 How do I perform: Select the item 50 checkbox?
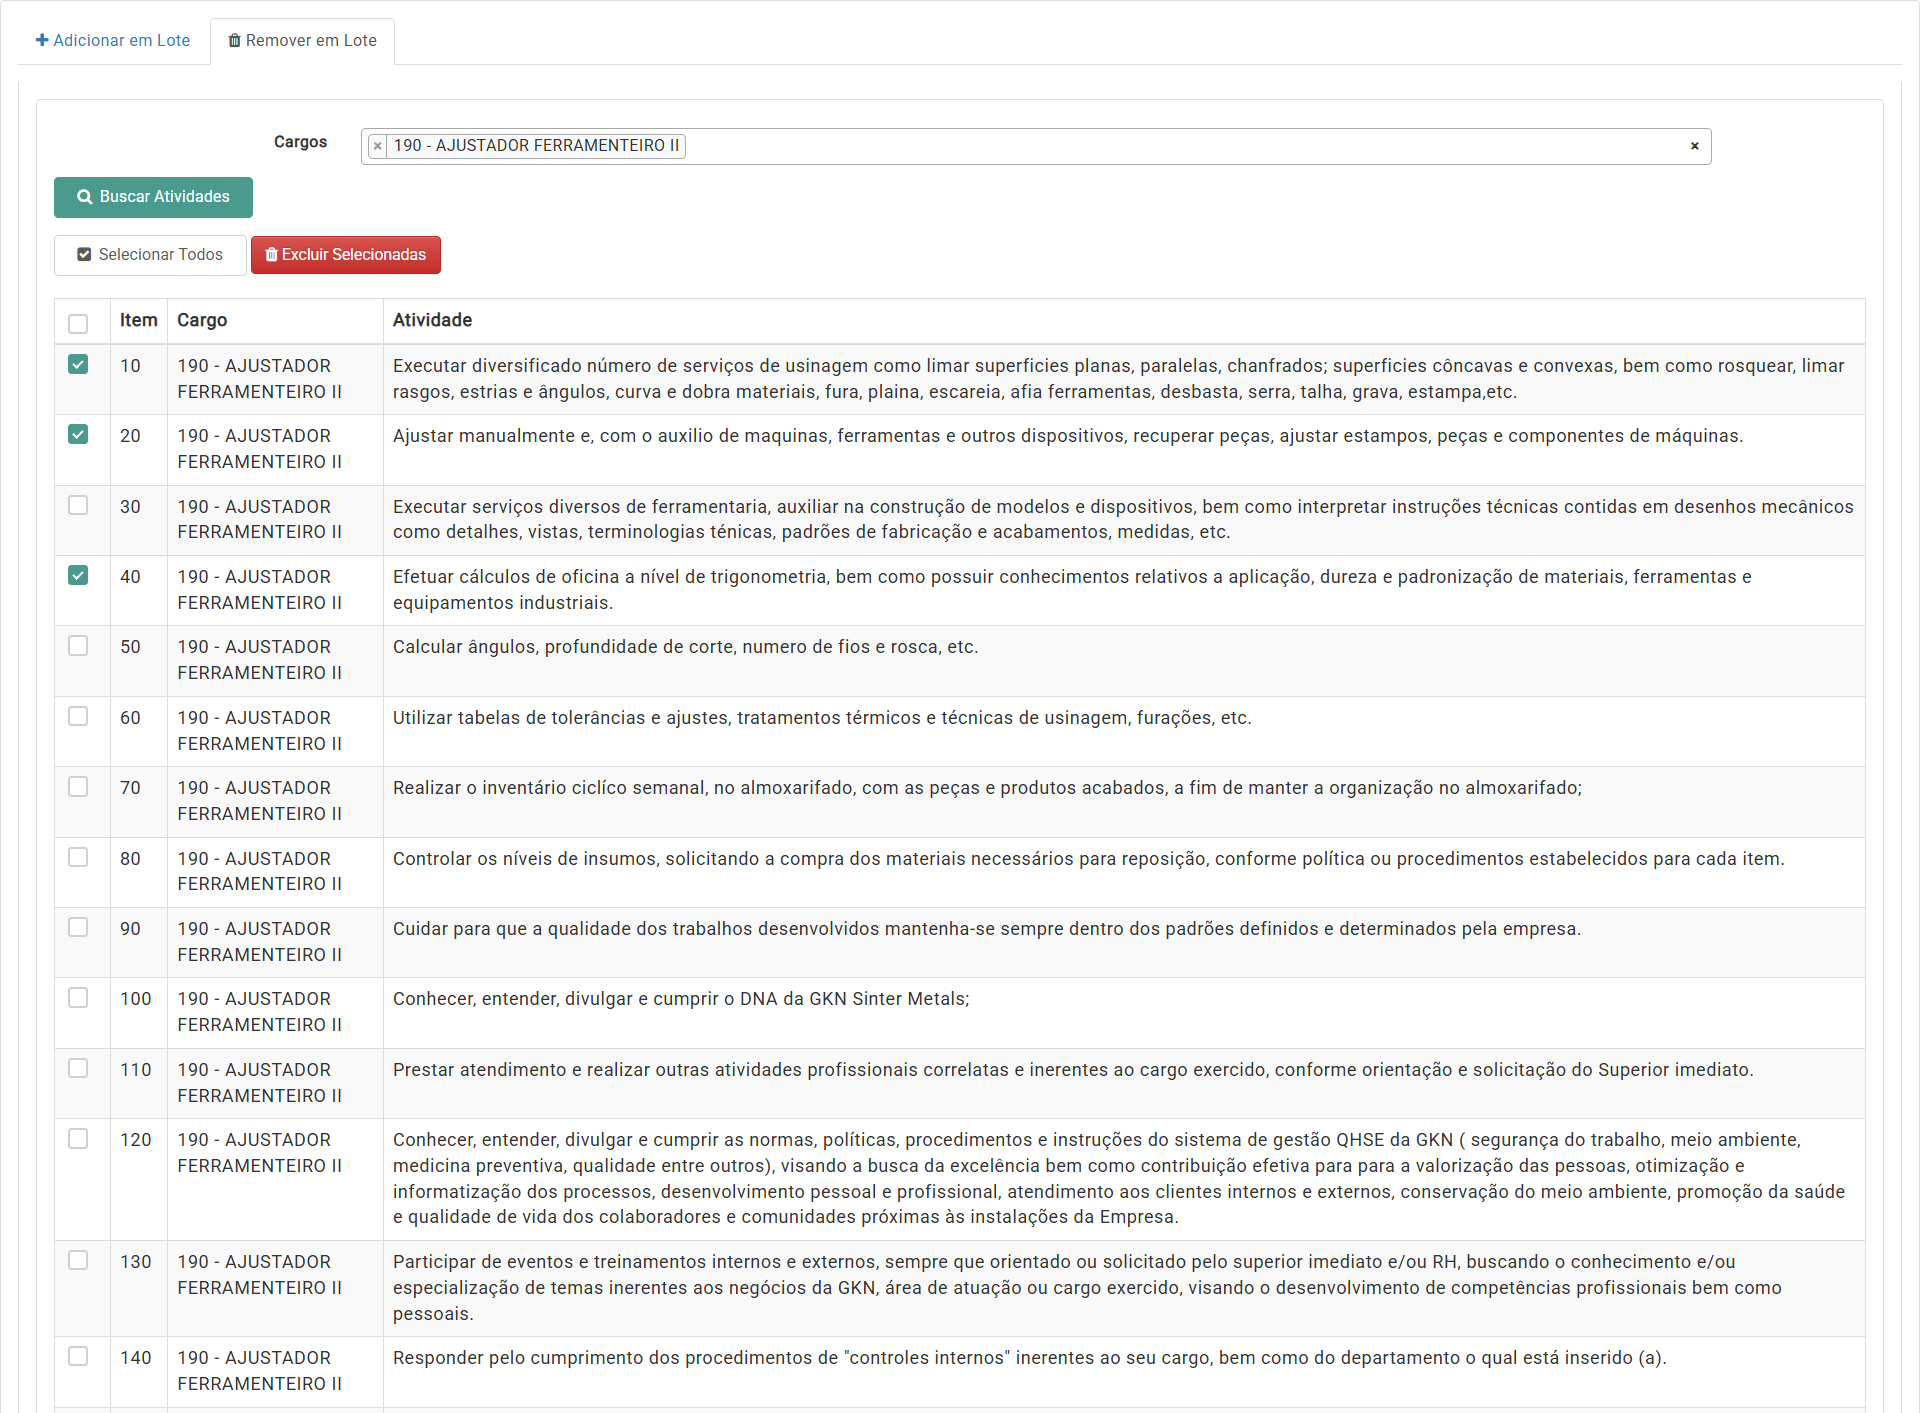78,646
